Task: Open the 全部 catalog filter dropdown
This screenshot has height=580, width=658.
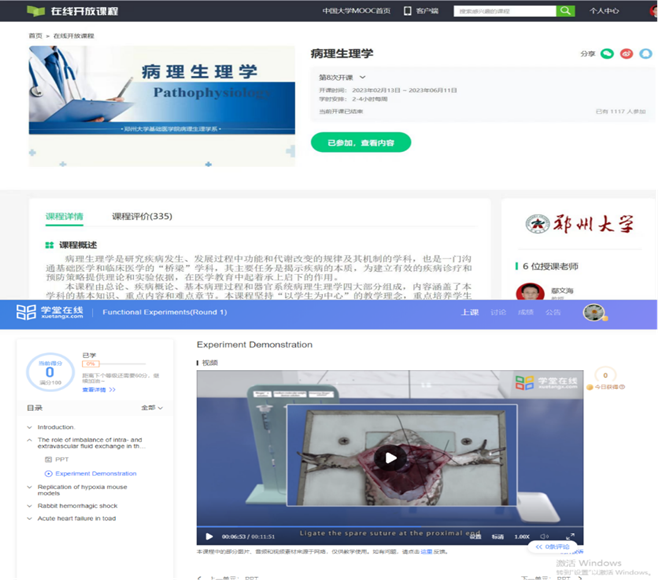Action: tap(152, 408)
